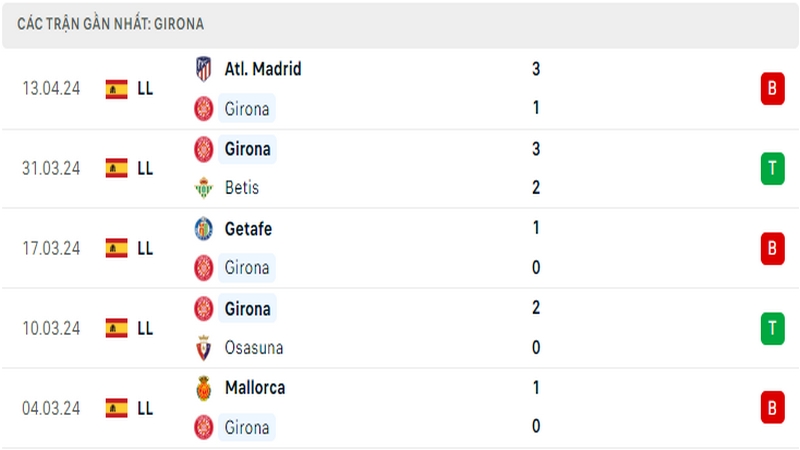800x450 pixels.
Task: Click the Betis club crest icon
Action: pyautogui.click(x=204, y=188)
